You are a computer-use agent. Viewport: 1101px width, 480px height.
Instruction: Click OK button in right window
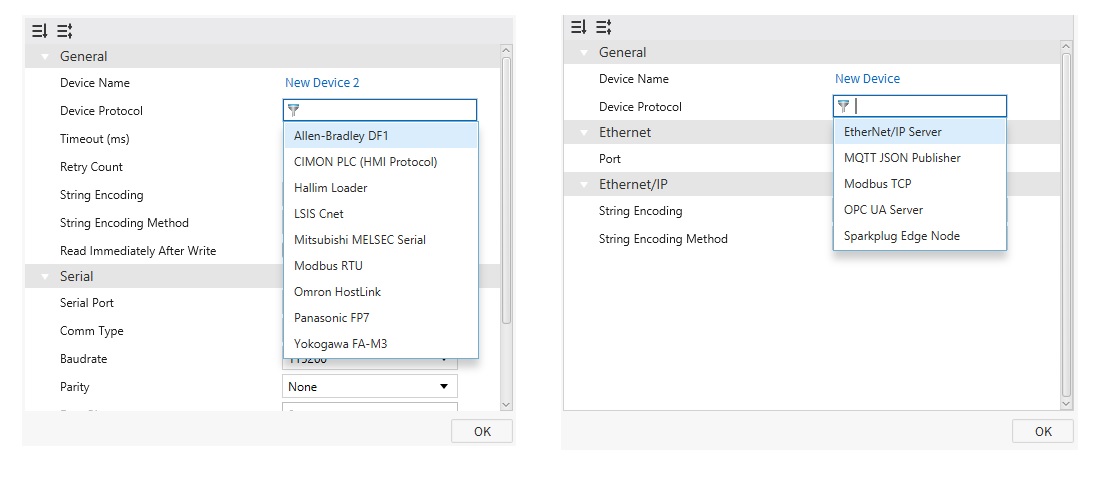click(1043, 432)
